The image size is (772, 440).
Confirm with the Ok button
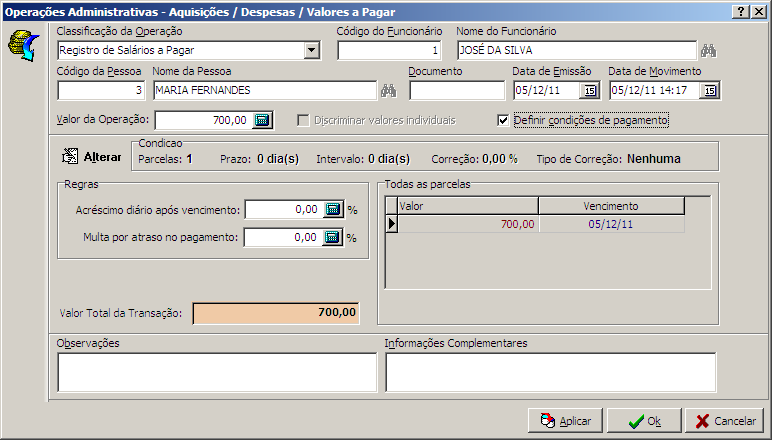coord(643,421)
